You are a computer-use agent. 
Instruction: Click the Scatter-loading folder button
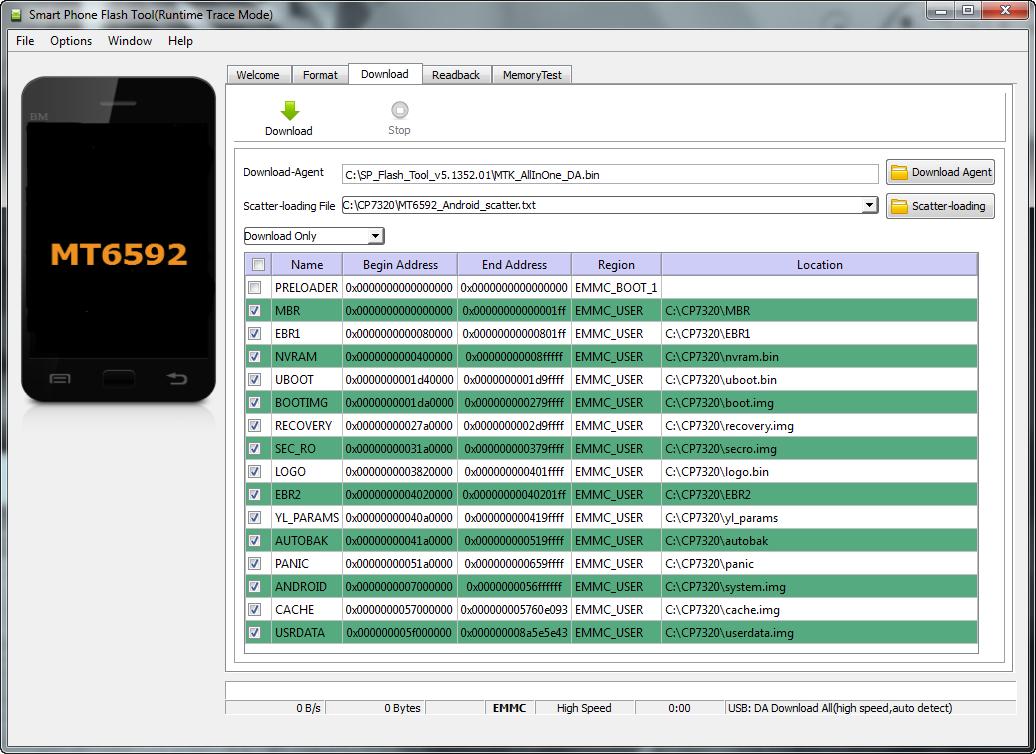click(940, 206)
